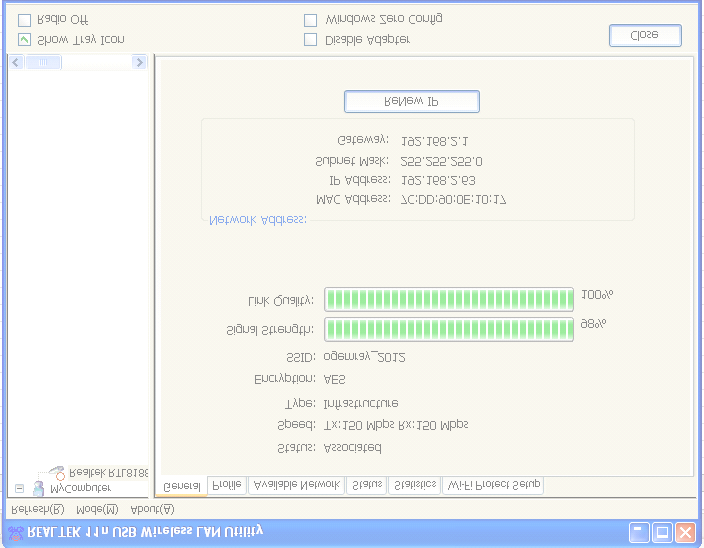704x548 pixels.
Task: Select the MyComputer computer icon
Action: pyautogui.click(x=39, y=488)
